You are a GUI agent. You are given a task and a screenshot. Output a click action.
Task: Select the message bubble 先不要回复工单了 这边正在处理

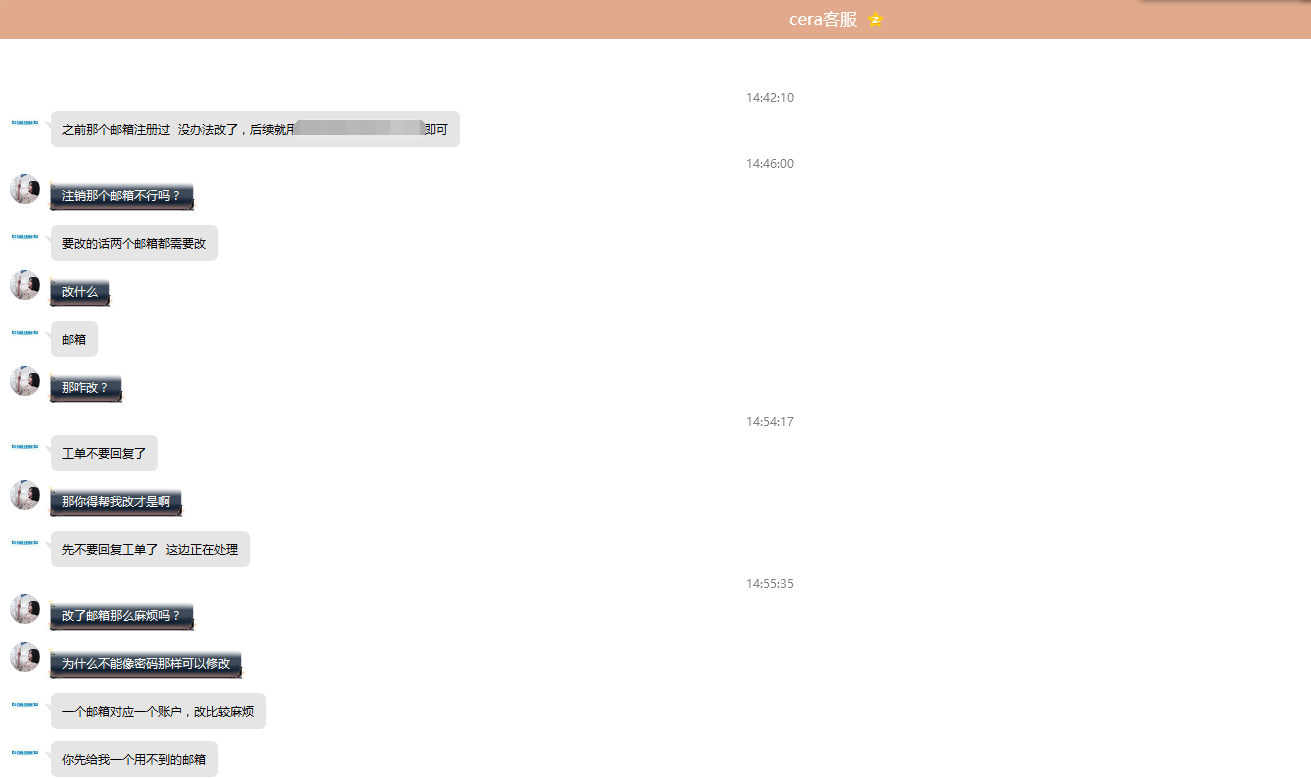tap(150, 549)
